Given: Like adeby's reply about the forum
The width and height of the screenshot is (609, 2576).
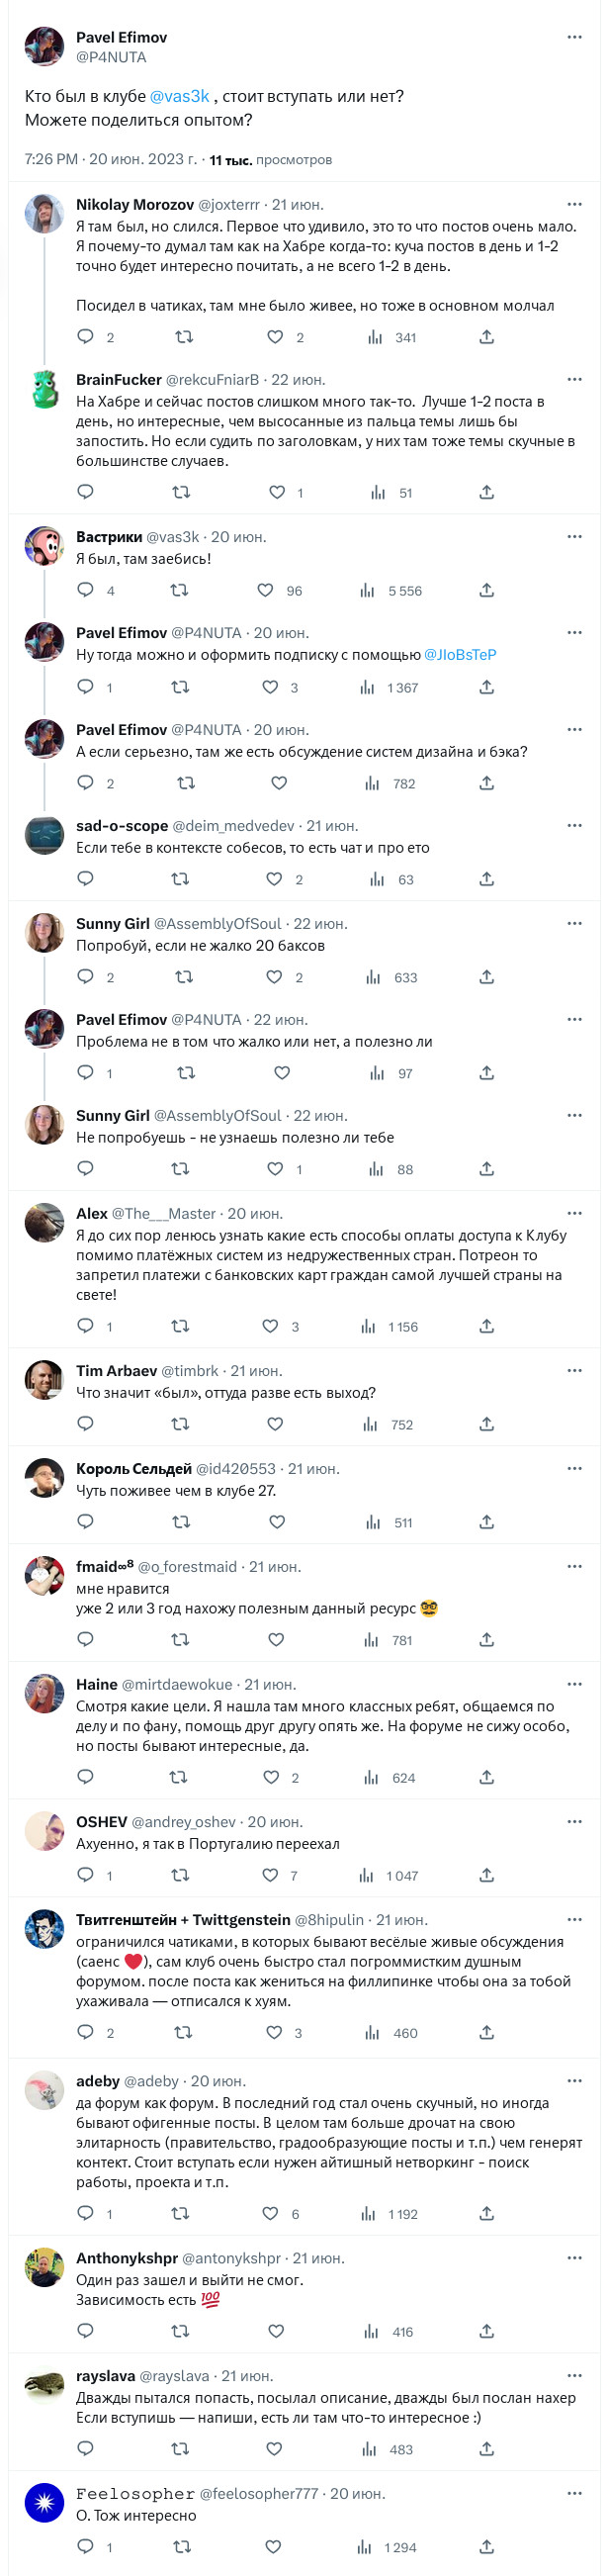Looking at the screenshot, I should click(x=270, y=2214).
